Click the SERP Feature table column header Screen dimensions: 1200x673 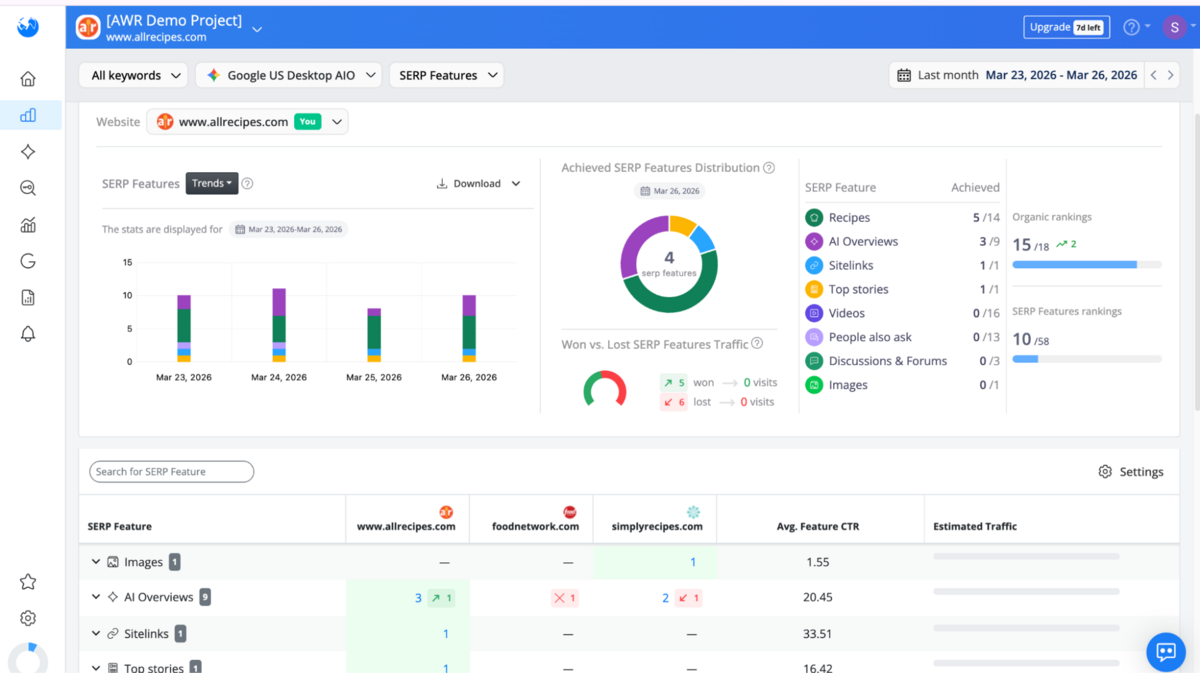pyautogui.click(x=120, y=526)
